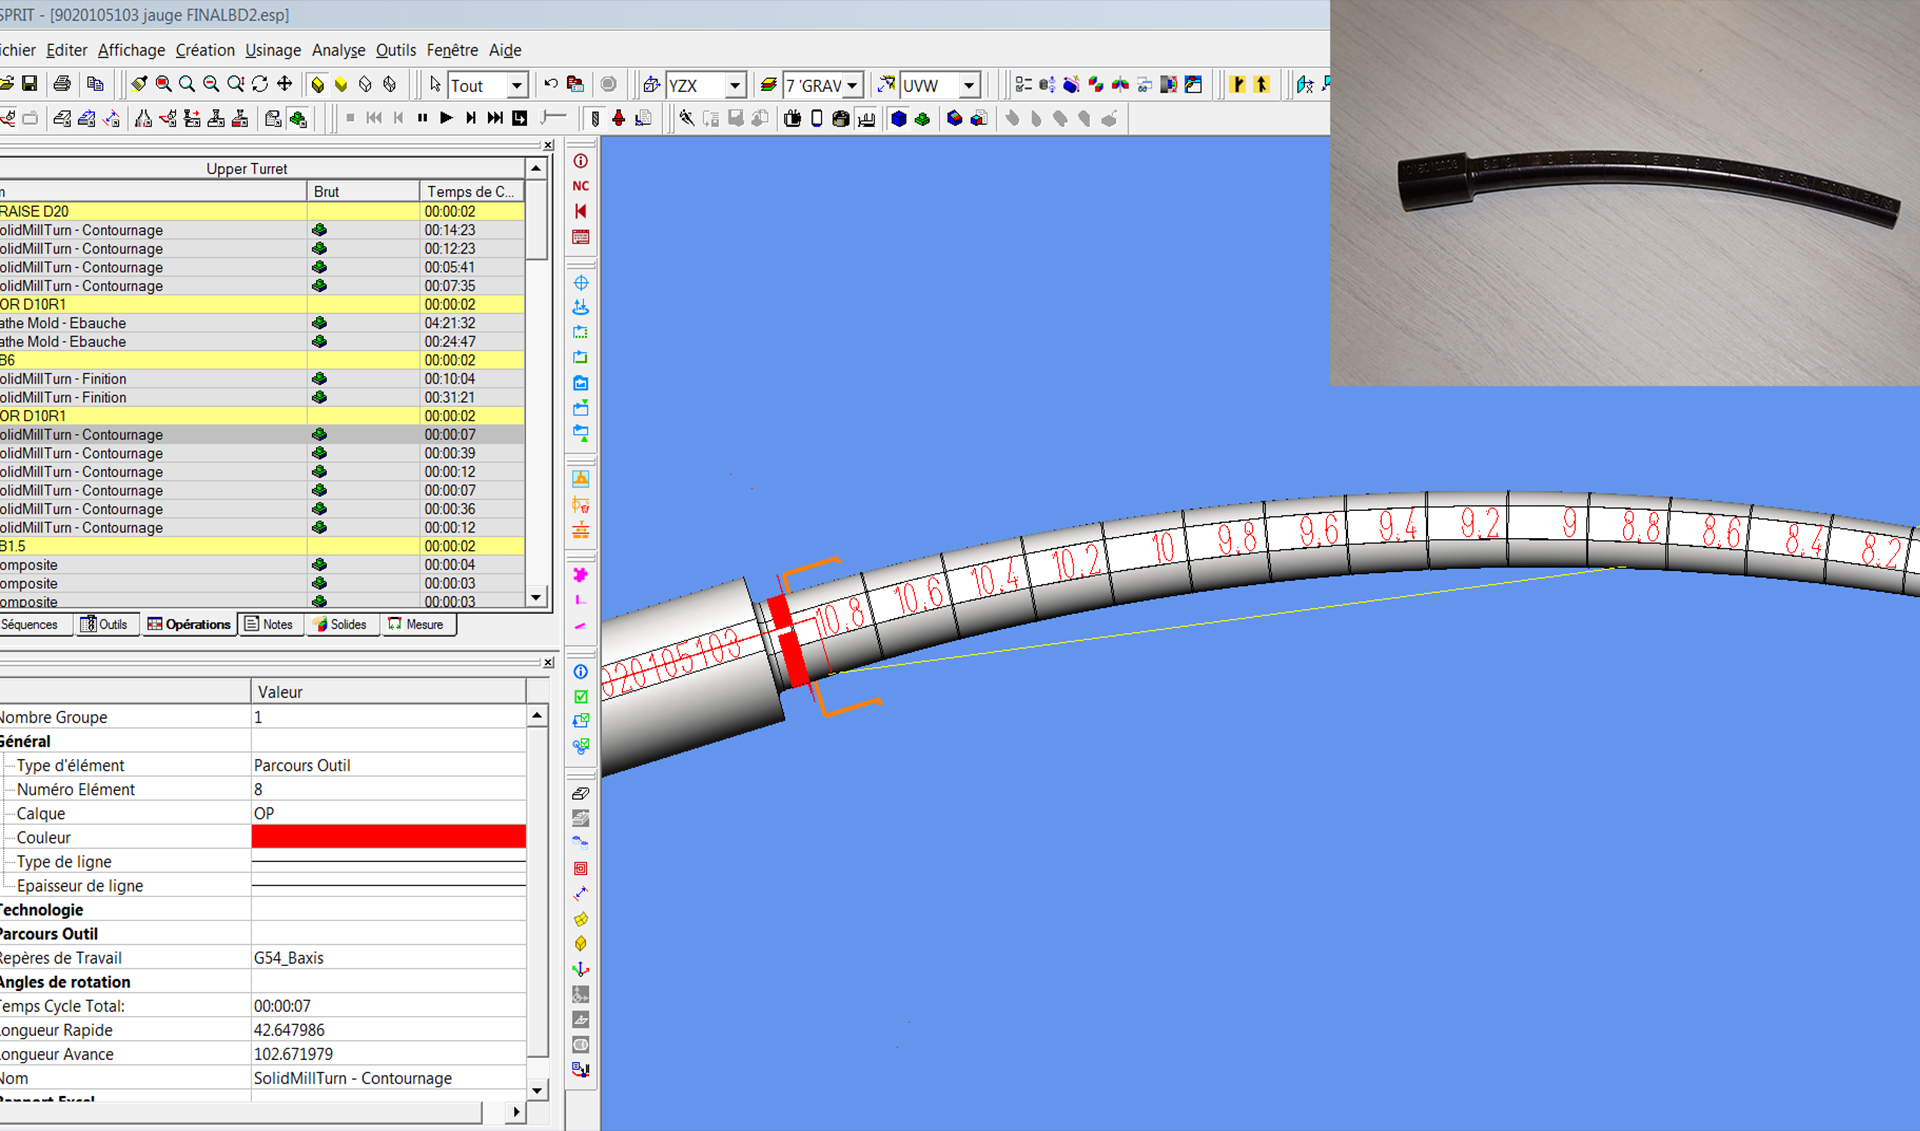Switch to the Solides tab
Viewport: 1920px width, 1131px height.
341,625
